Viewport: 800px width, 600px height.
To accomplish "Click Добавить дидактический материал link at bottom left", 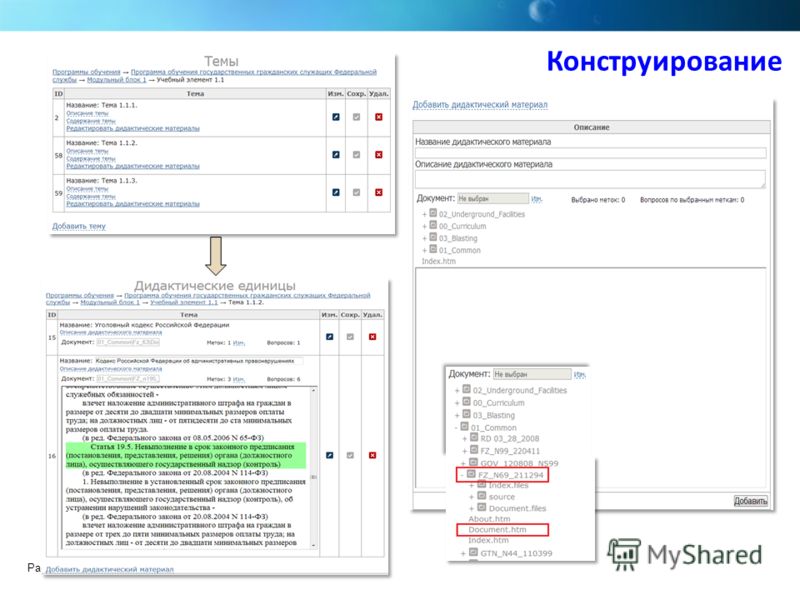I will 110,569.
